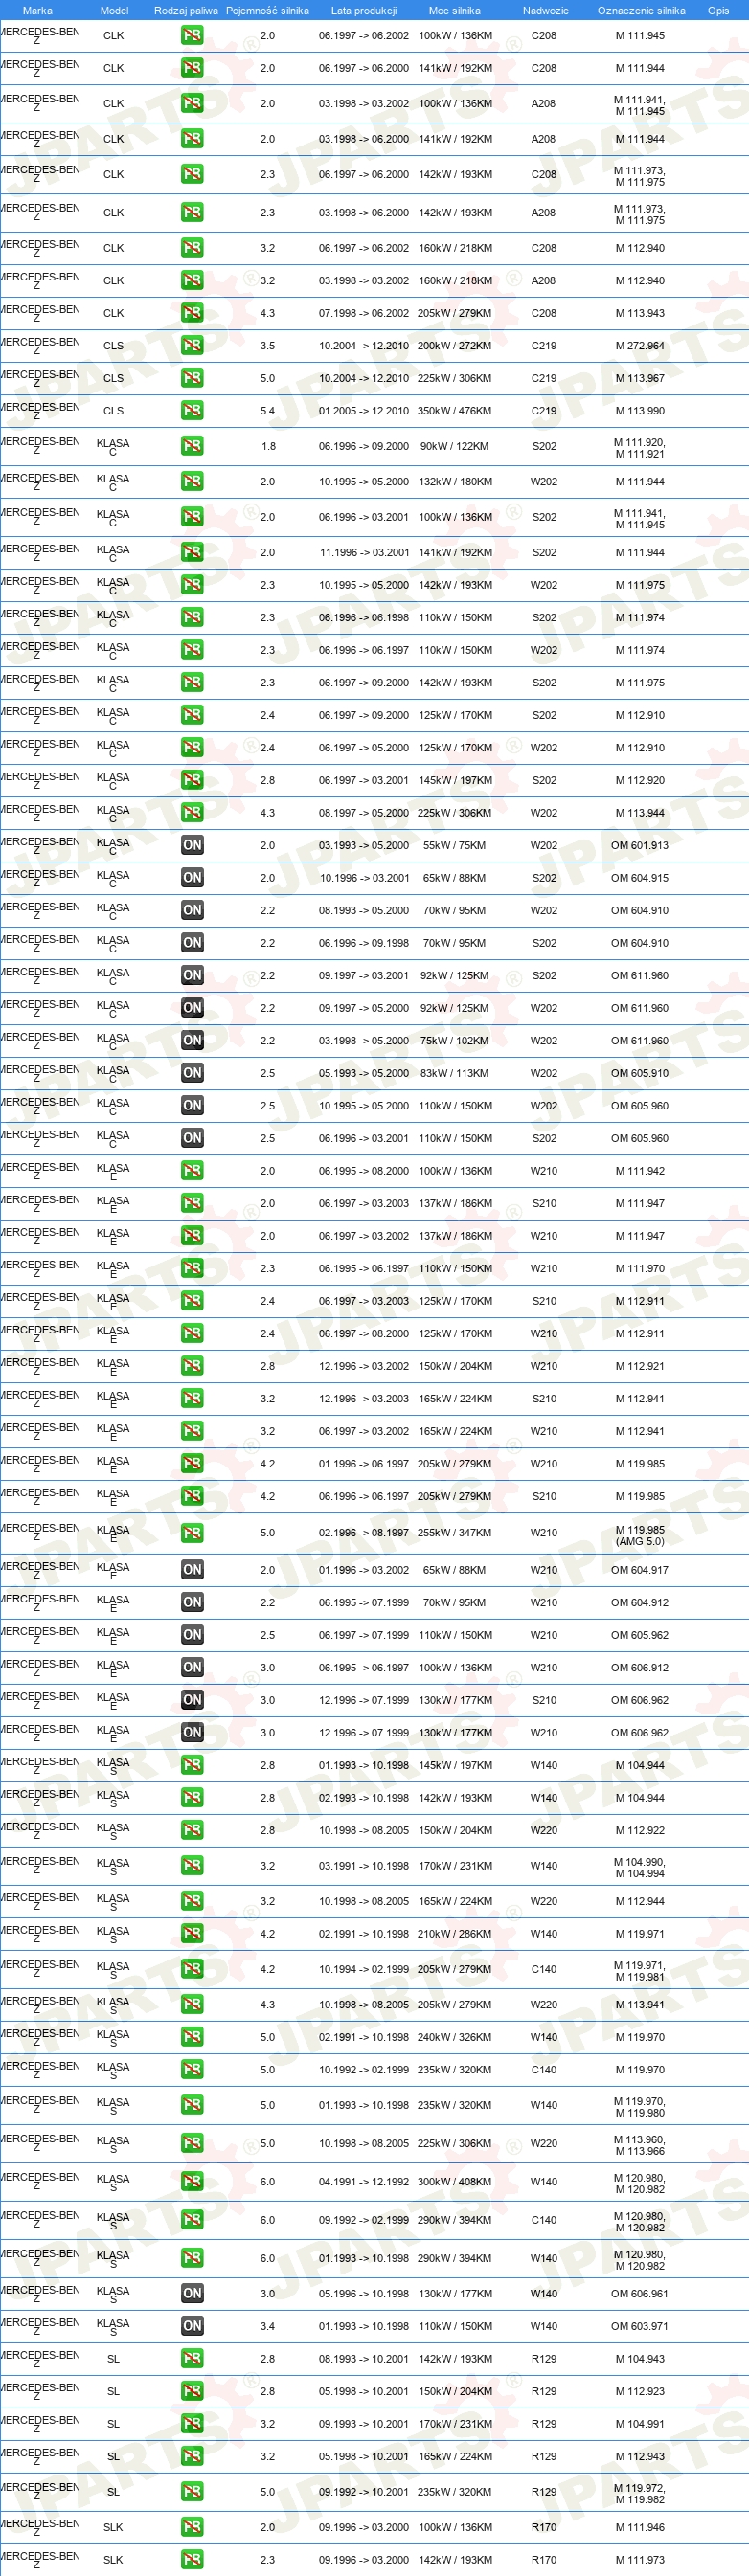
Task: Click the Lata produkcji column header
Action: [x=364, y=11]
